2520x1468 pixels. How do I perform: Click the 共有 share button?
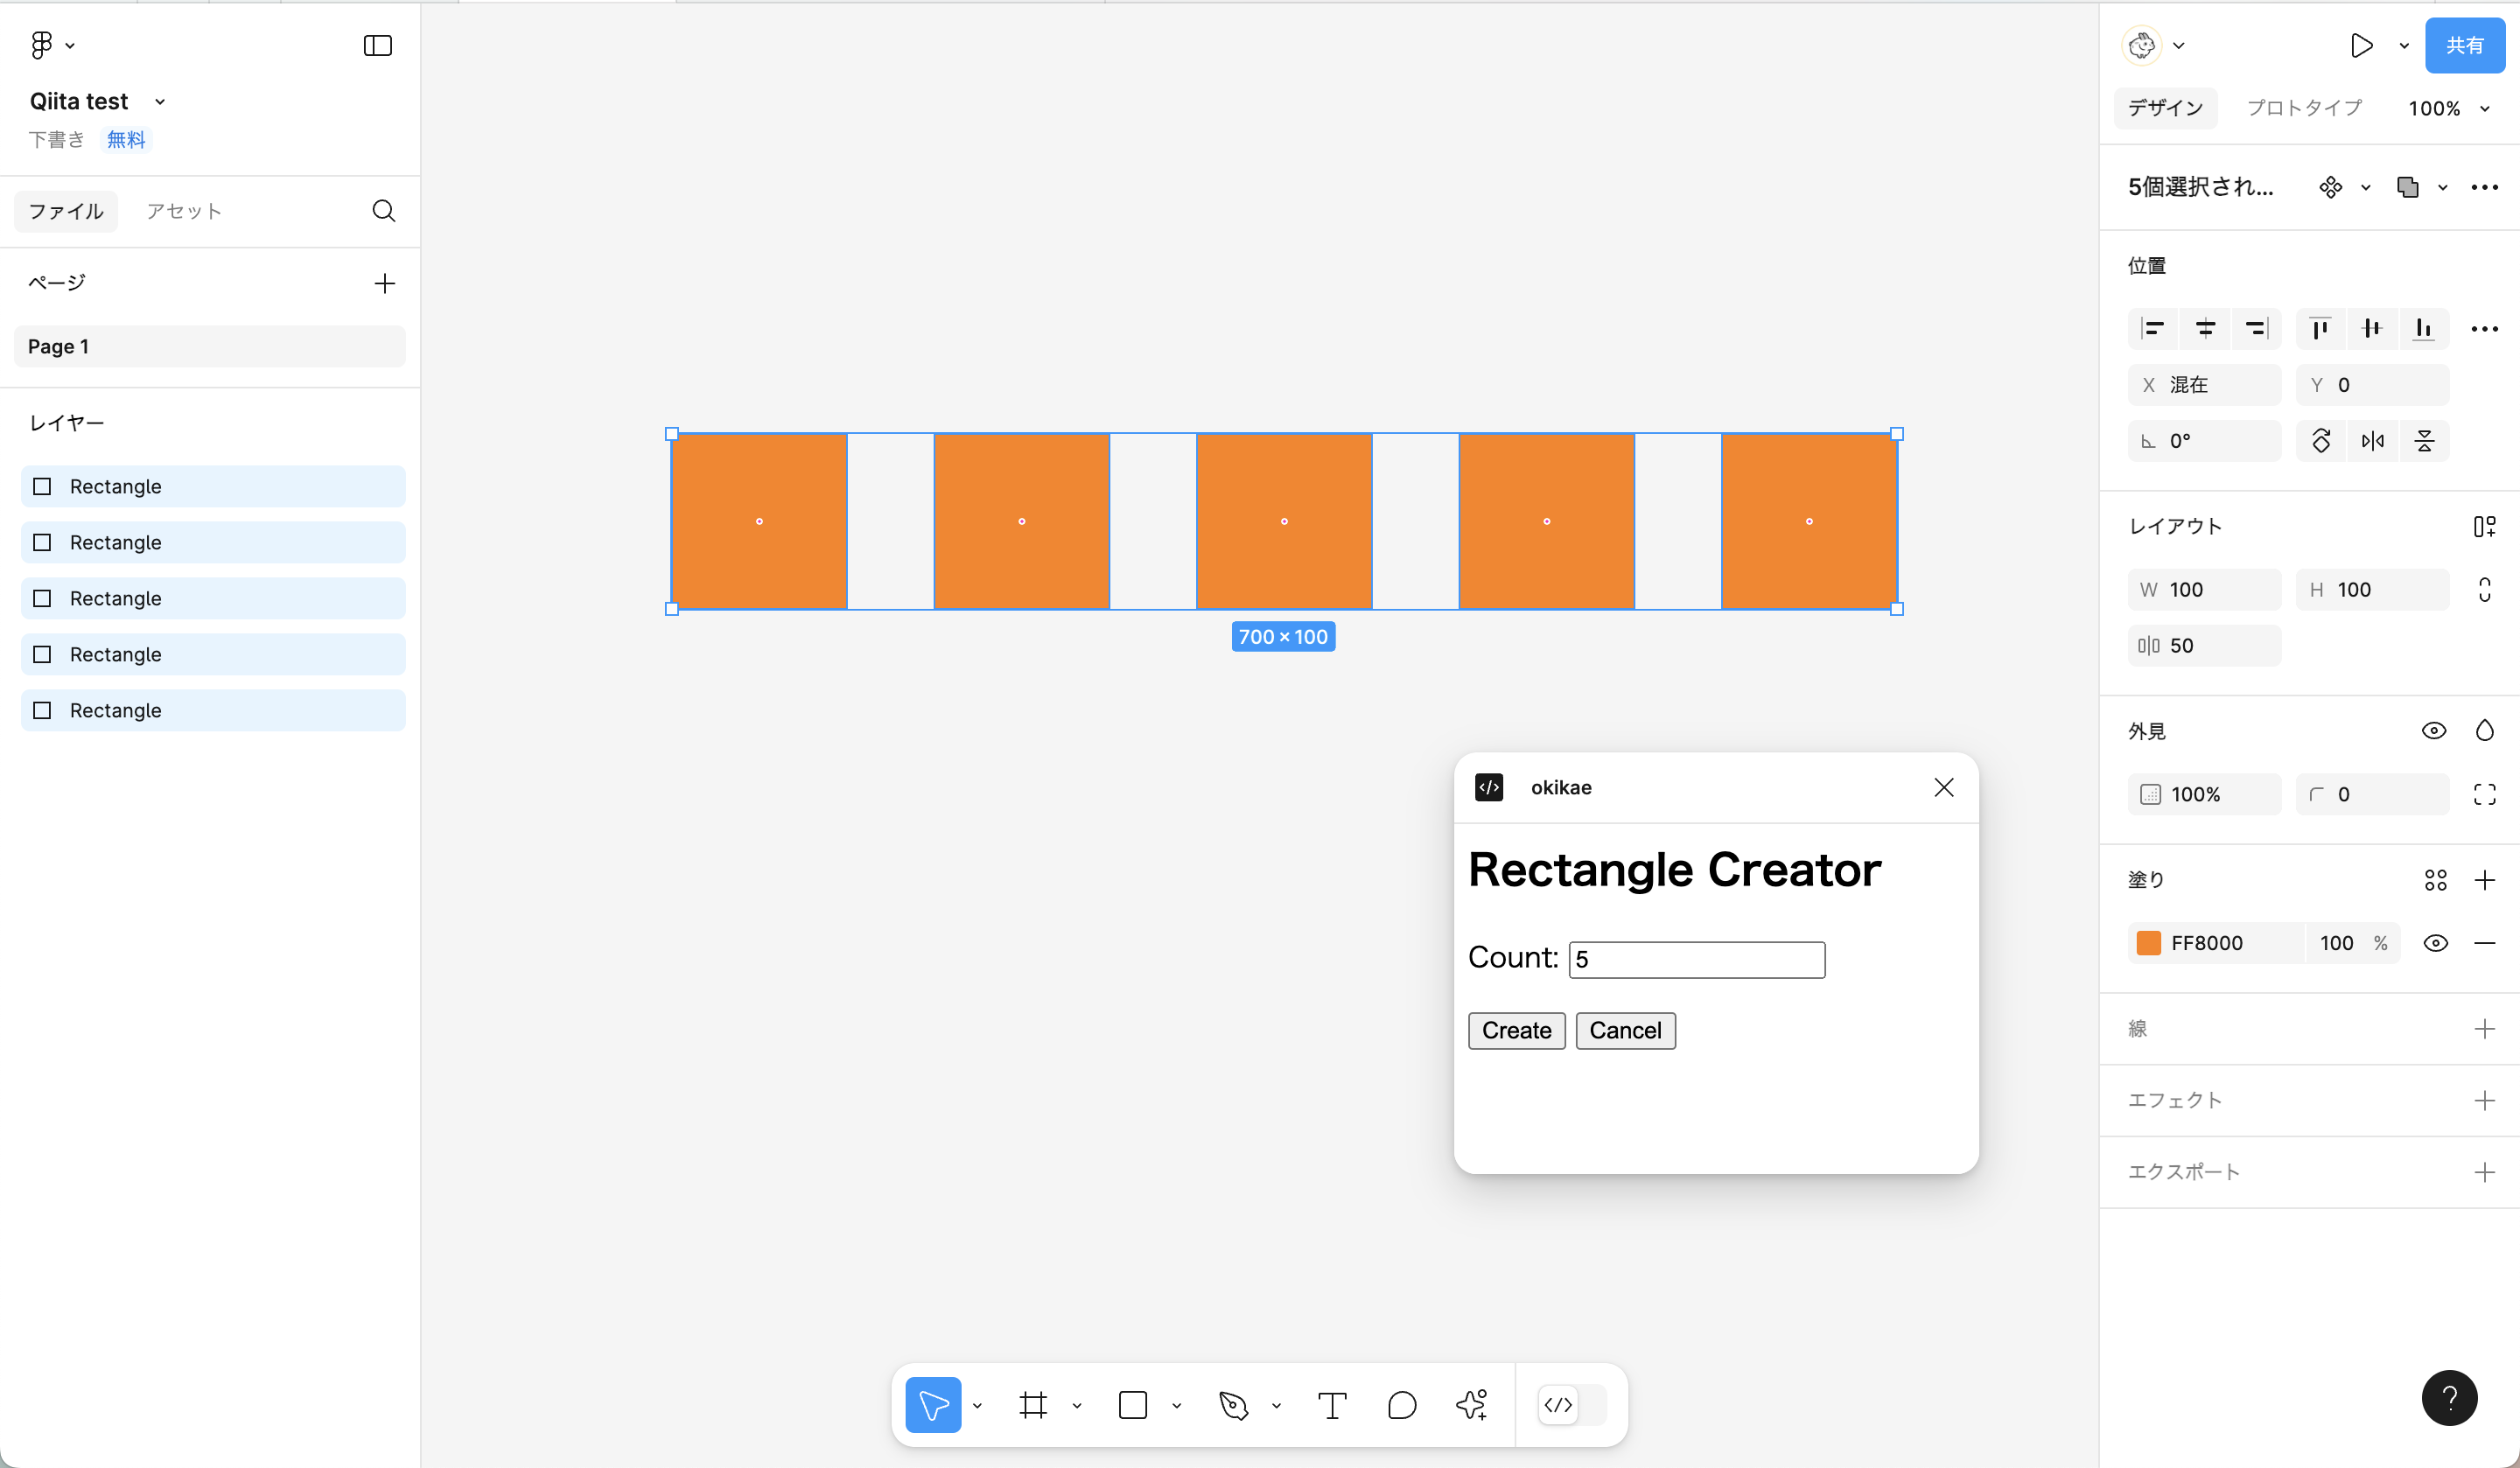(2464, 45)
